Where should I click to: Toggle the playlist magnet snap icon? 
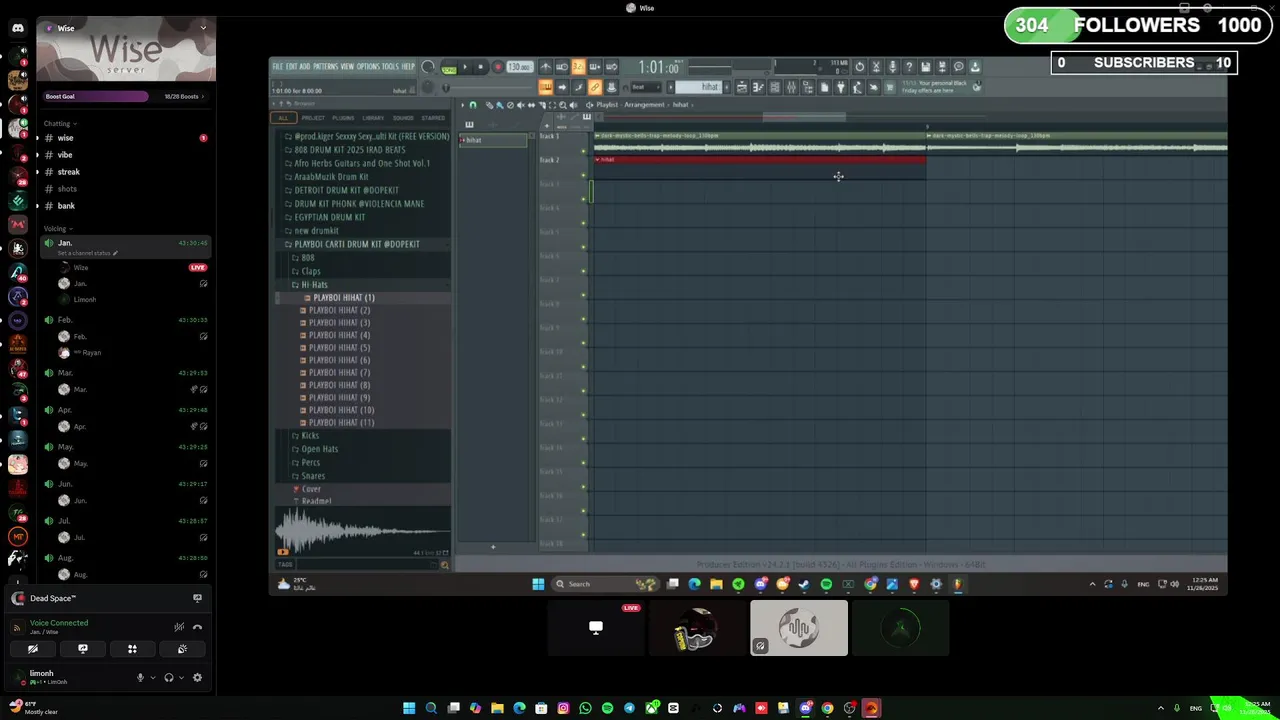tap(473, 105)
